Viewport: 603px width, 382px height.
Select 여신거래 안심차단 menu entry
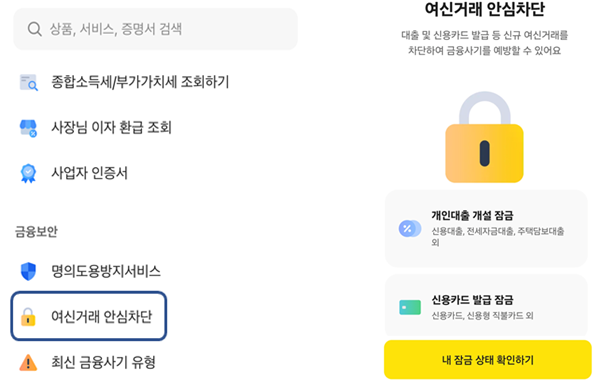[89, 316]
